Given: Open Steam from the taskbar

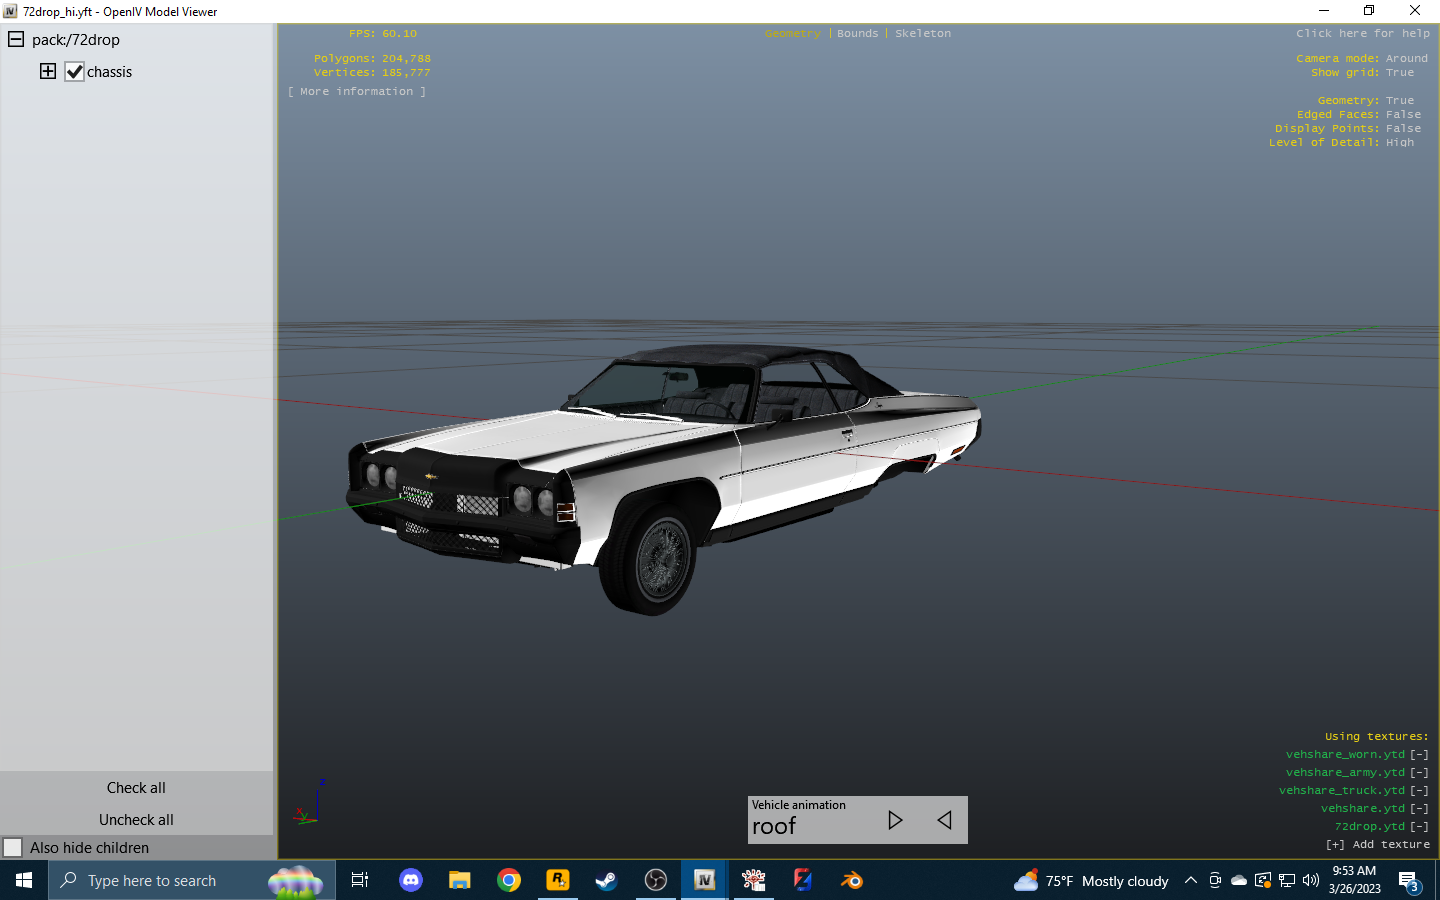Looking at the screenshot, I should [x=606, y=881].
